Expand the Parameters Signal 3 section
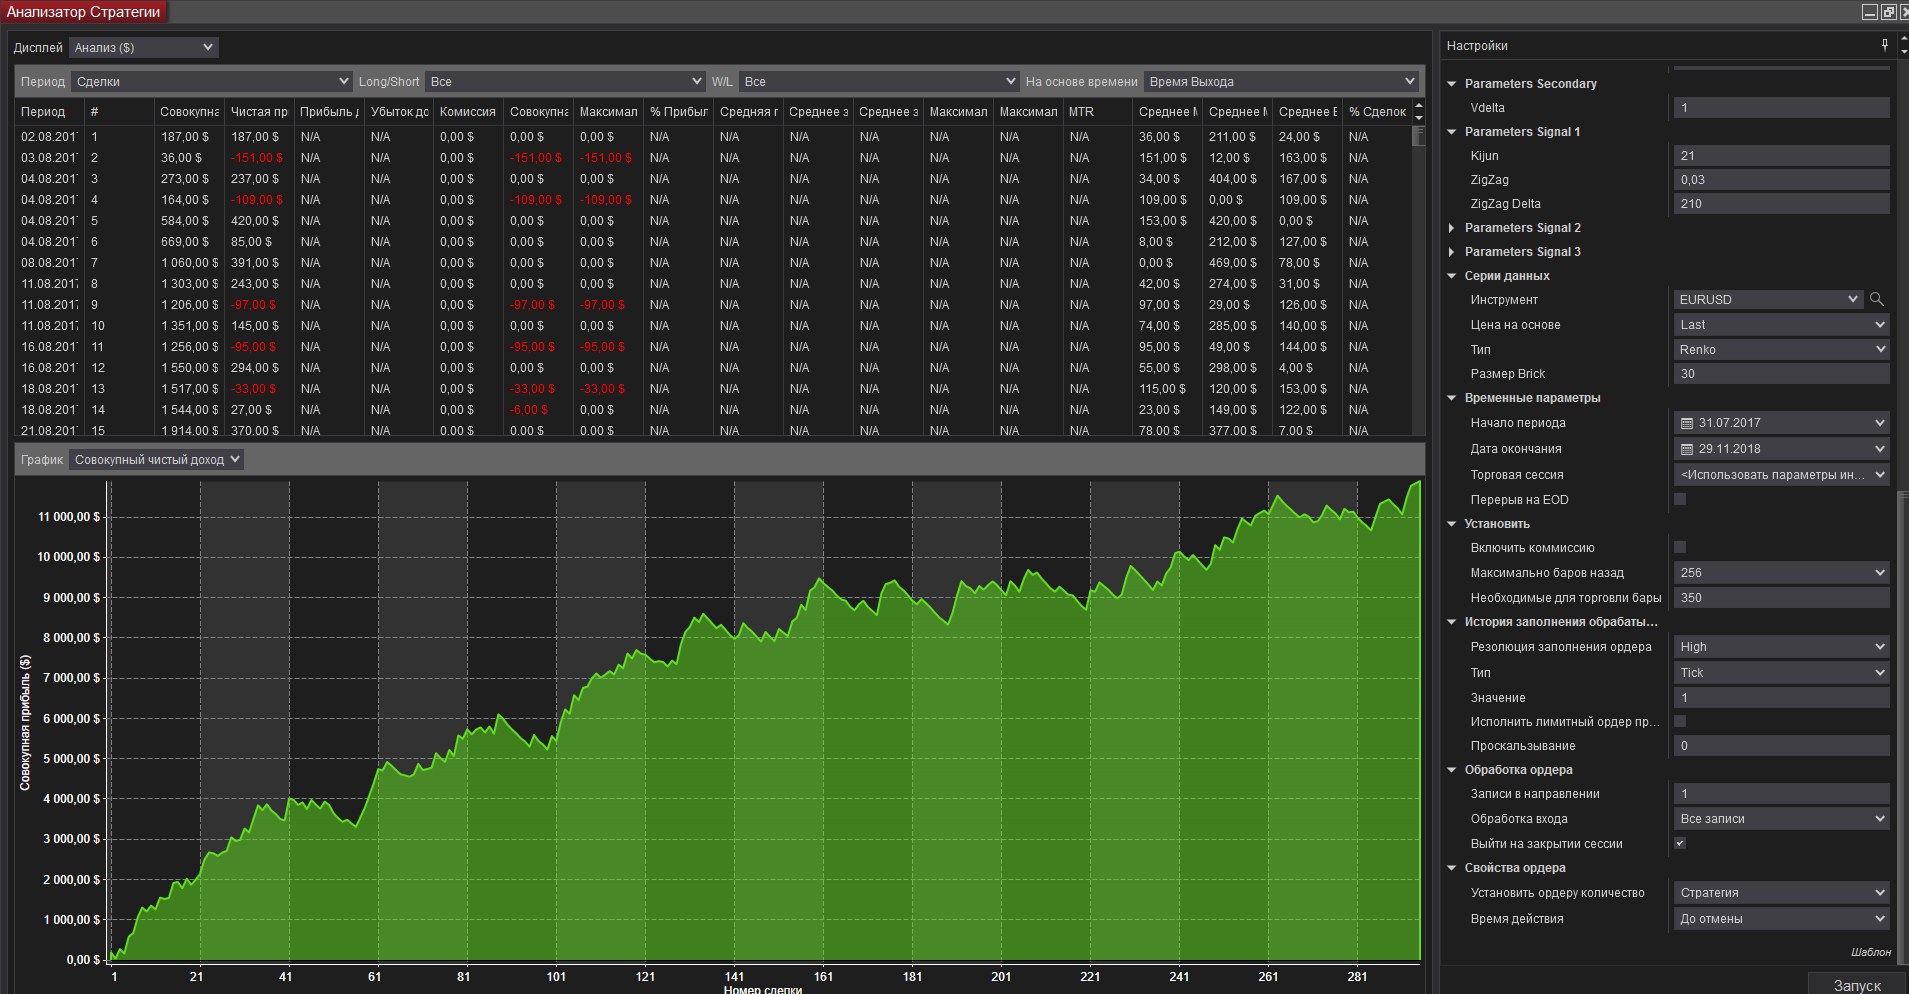 pos(1451,252)
